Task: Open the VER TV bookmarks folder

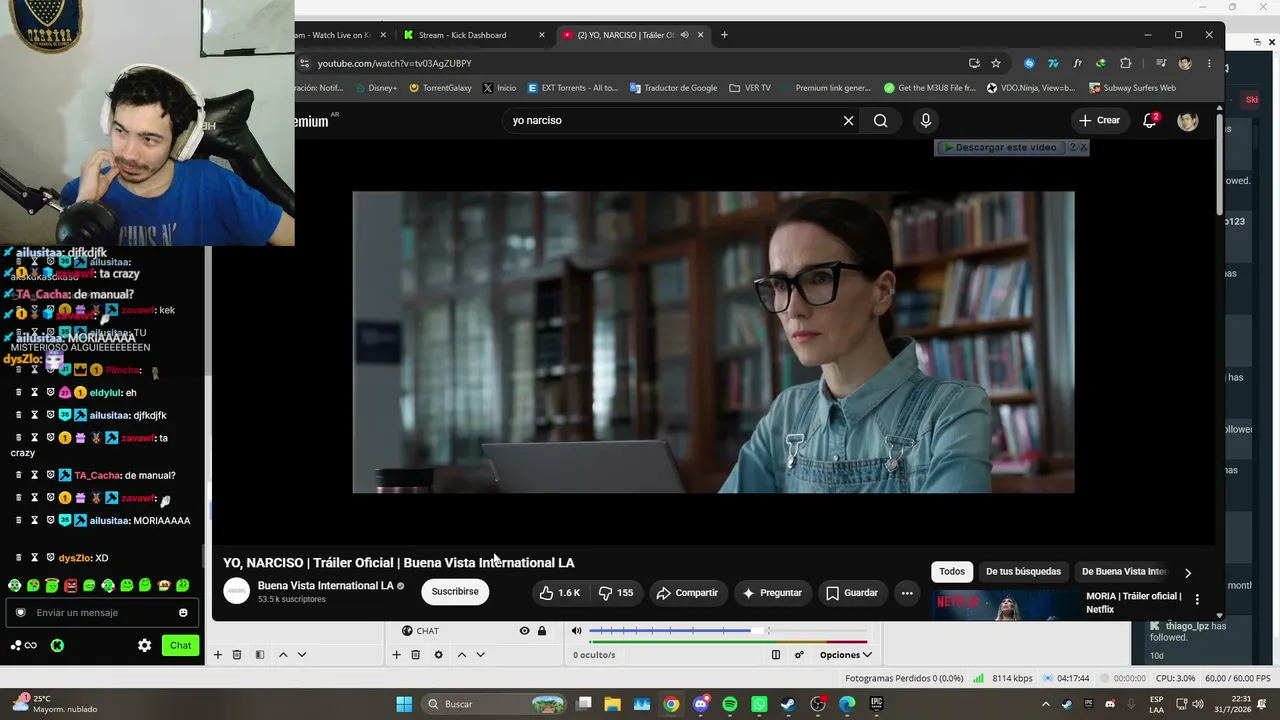Action: coord(750,88)
